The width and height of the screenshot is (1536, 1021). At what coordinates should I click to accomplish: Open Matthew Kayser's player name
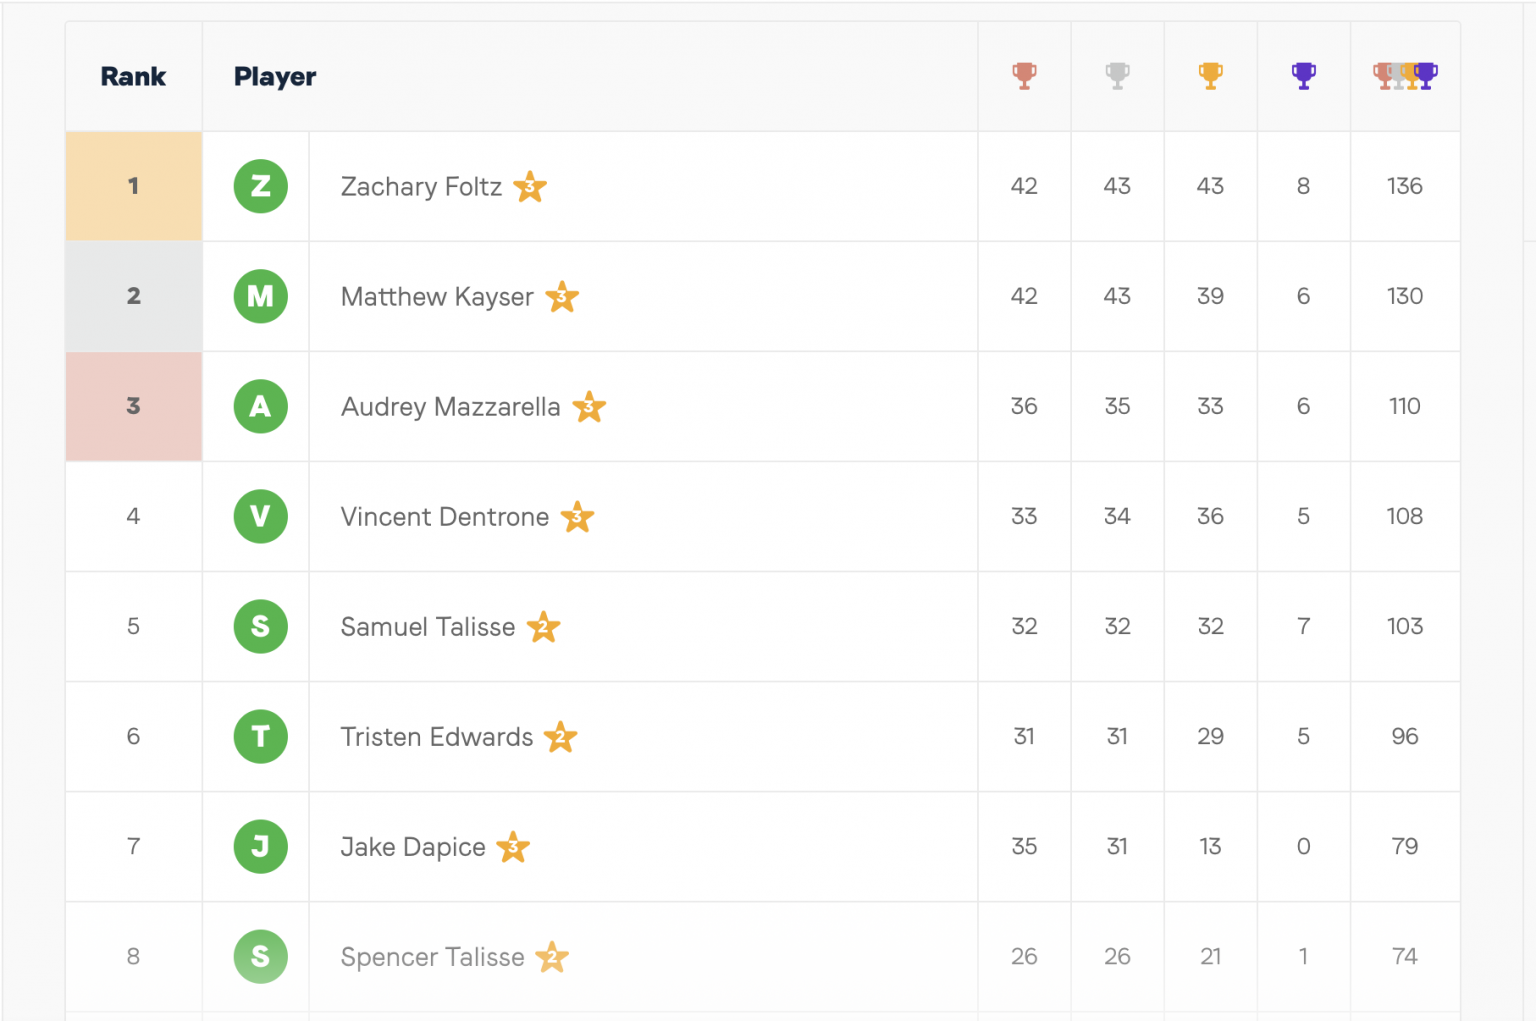pos(437,297)
